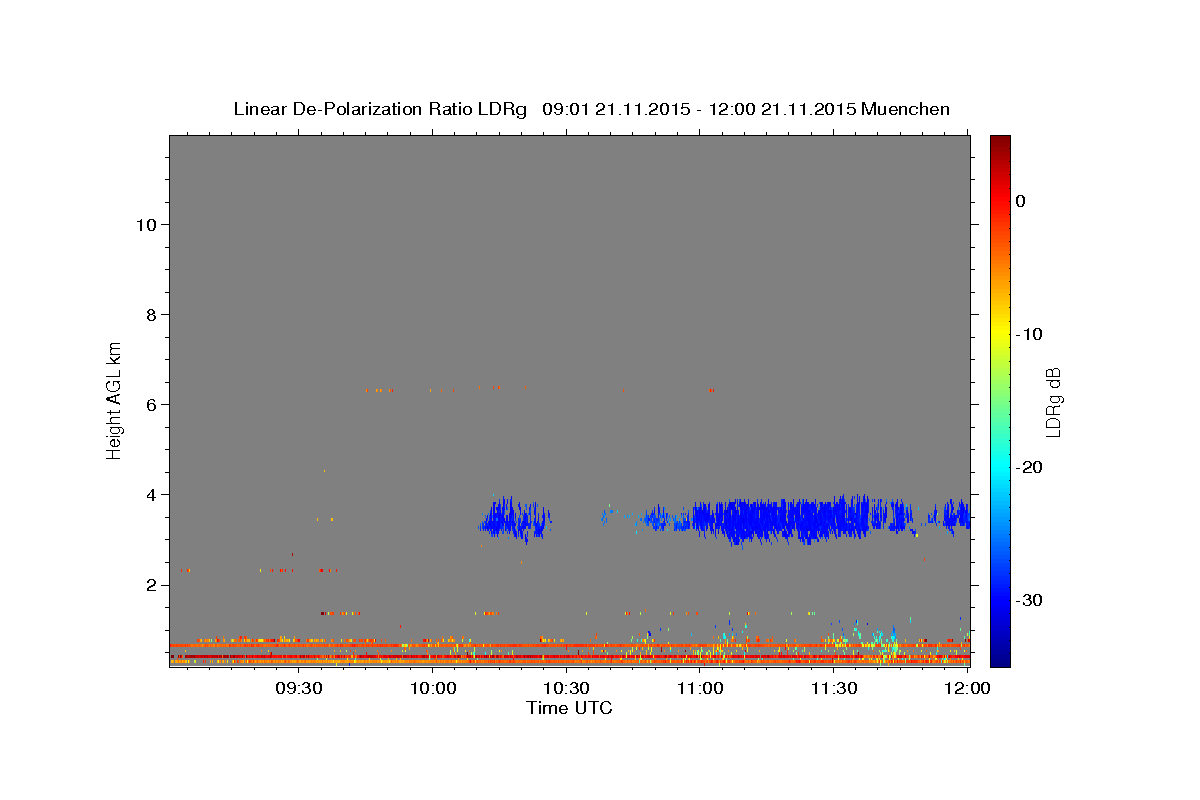Image resolution: width=1200 pixels, height=800 pixels.
Task: Click the height tick label 8
Action: (x=153, y=315)
